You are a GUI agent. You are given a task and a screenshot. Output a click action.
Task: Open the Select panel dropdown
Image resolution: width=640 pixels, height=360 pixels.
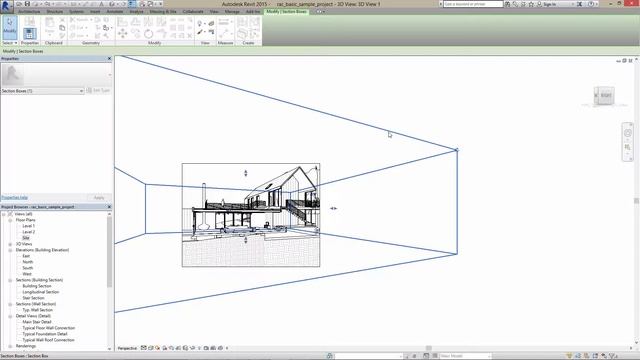[10, 43]
